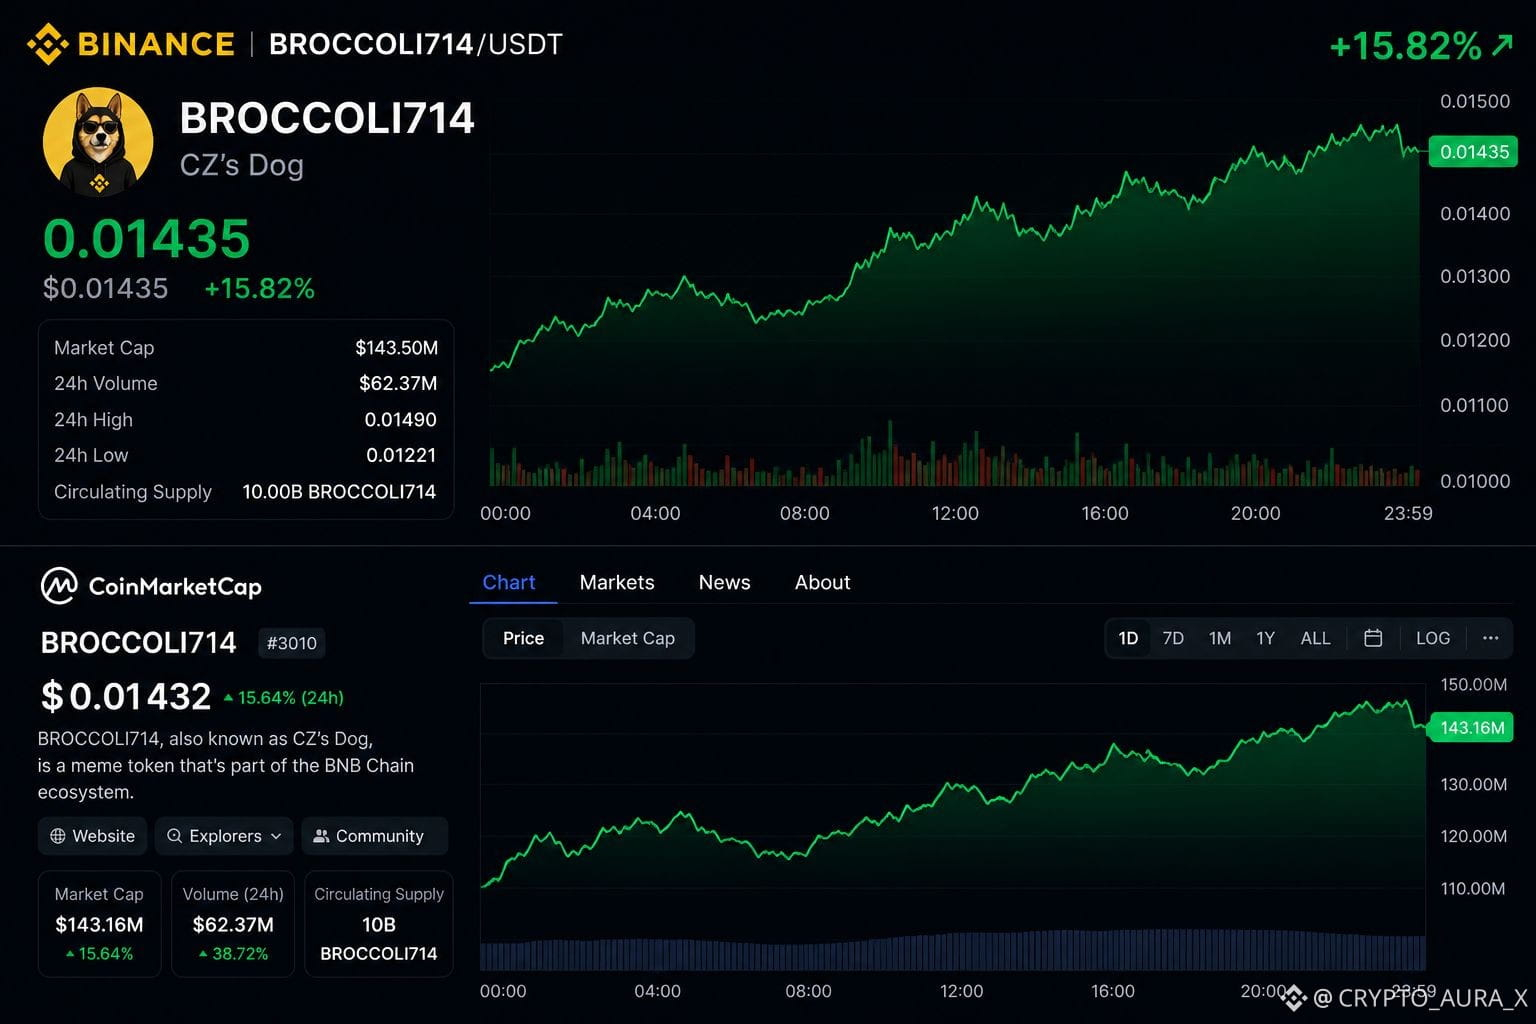This screenshot has height=1024, width=1536.
Task: Expand the Explorers dropdown
Action: coord(224,836)
